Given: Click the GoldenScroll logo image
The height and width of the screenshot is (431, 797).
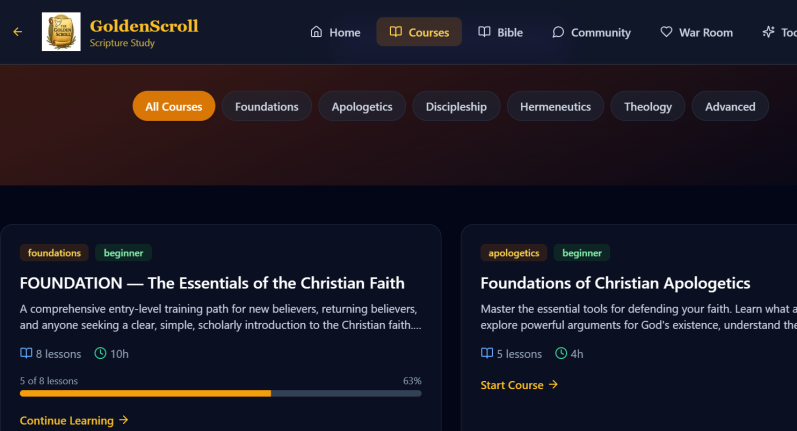Looking at the screenshot, I should 61,32.
